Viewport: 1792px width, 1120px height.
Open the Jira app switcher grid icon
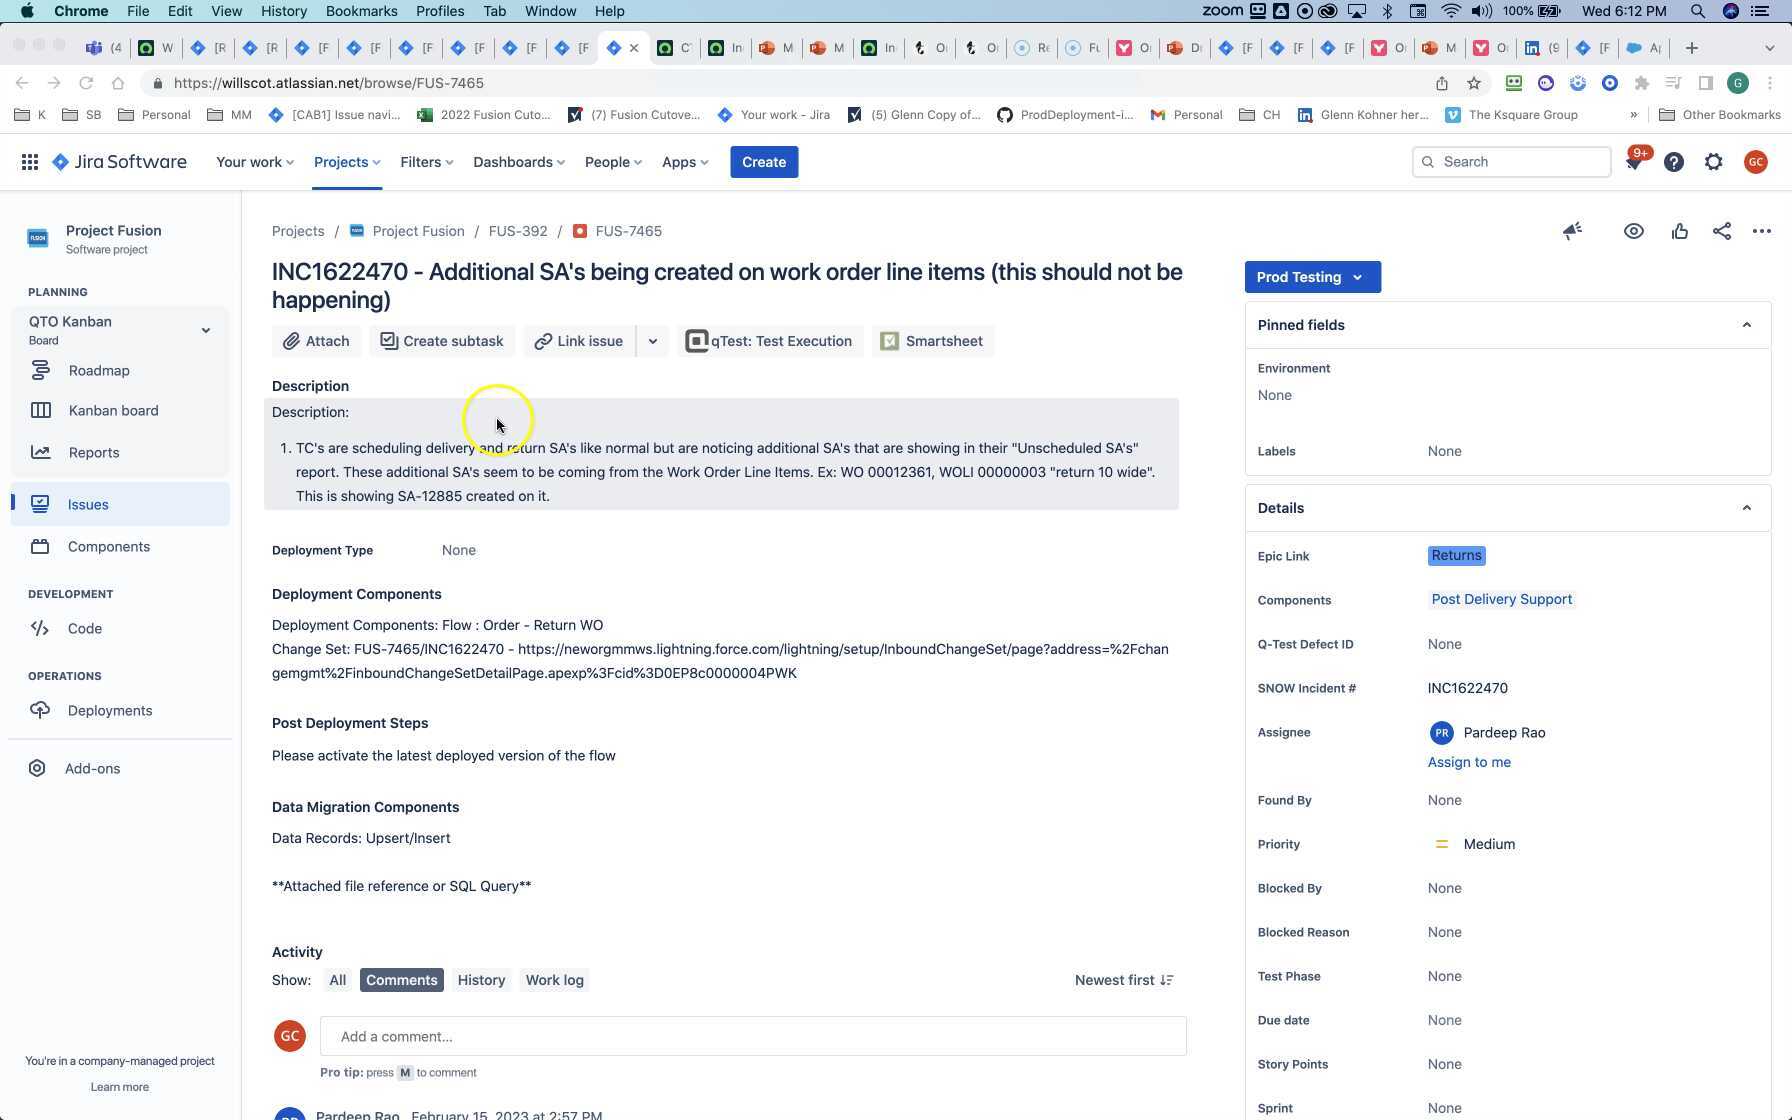[30, 162]
